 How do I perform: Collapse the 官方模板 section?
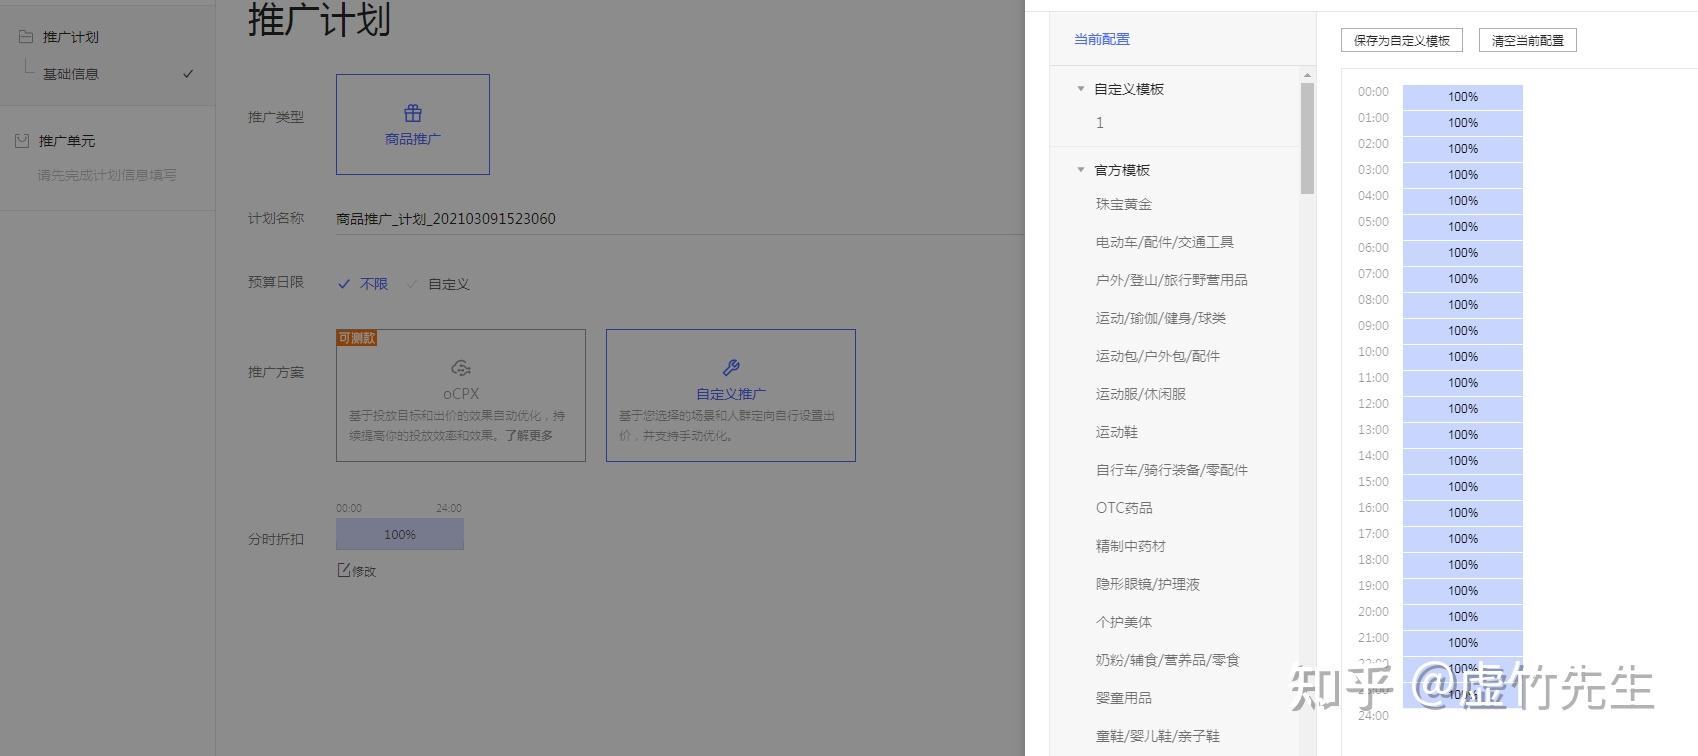pyautogui.click(x=1080, y=170)
